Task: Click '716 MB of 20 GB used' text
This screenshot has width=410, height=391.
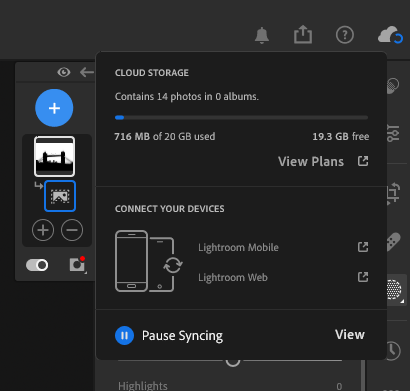Action: coord(165,136)
